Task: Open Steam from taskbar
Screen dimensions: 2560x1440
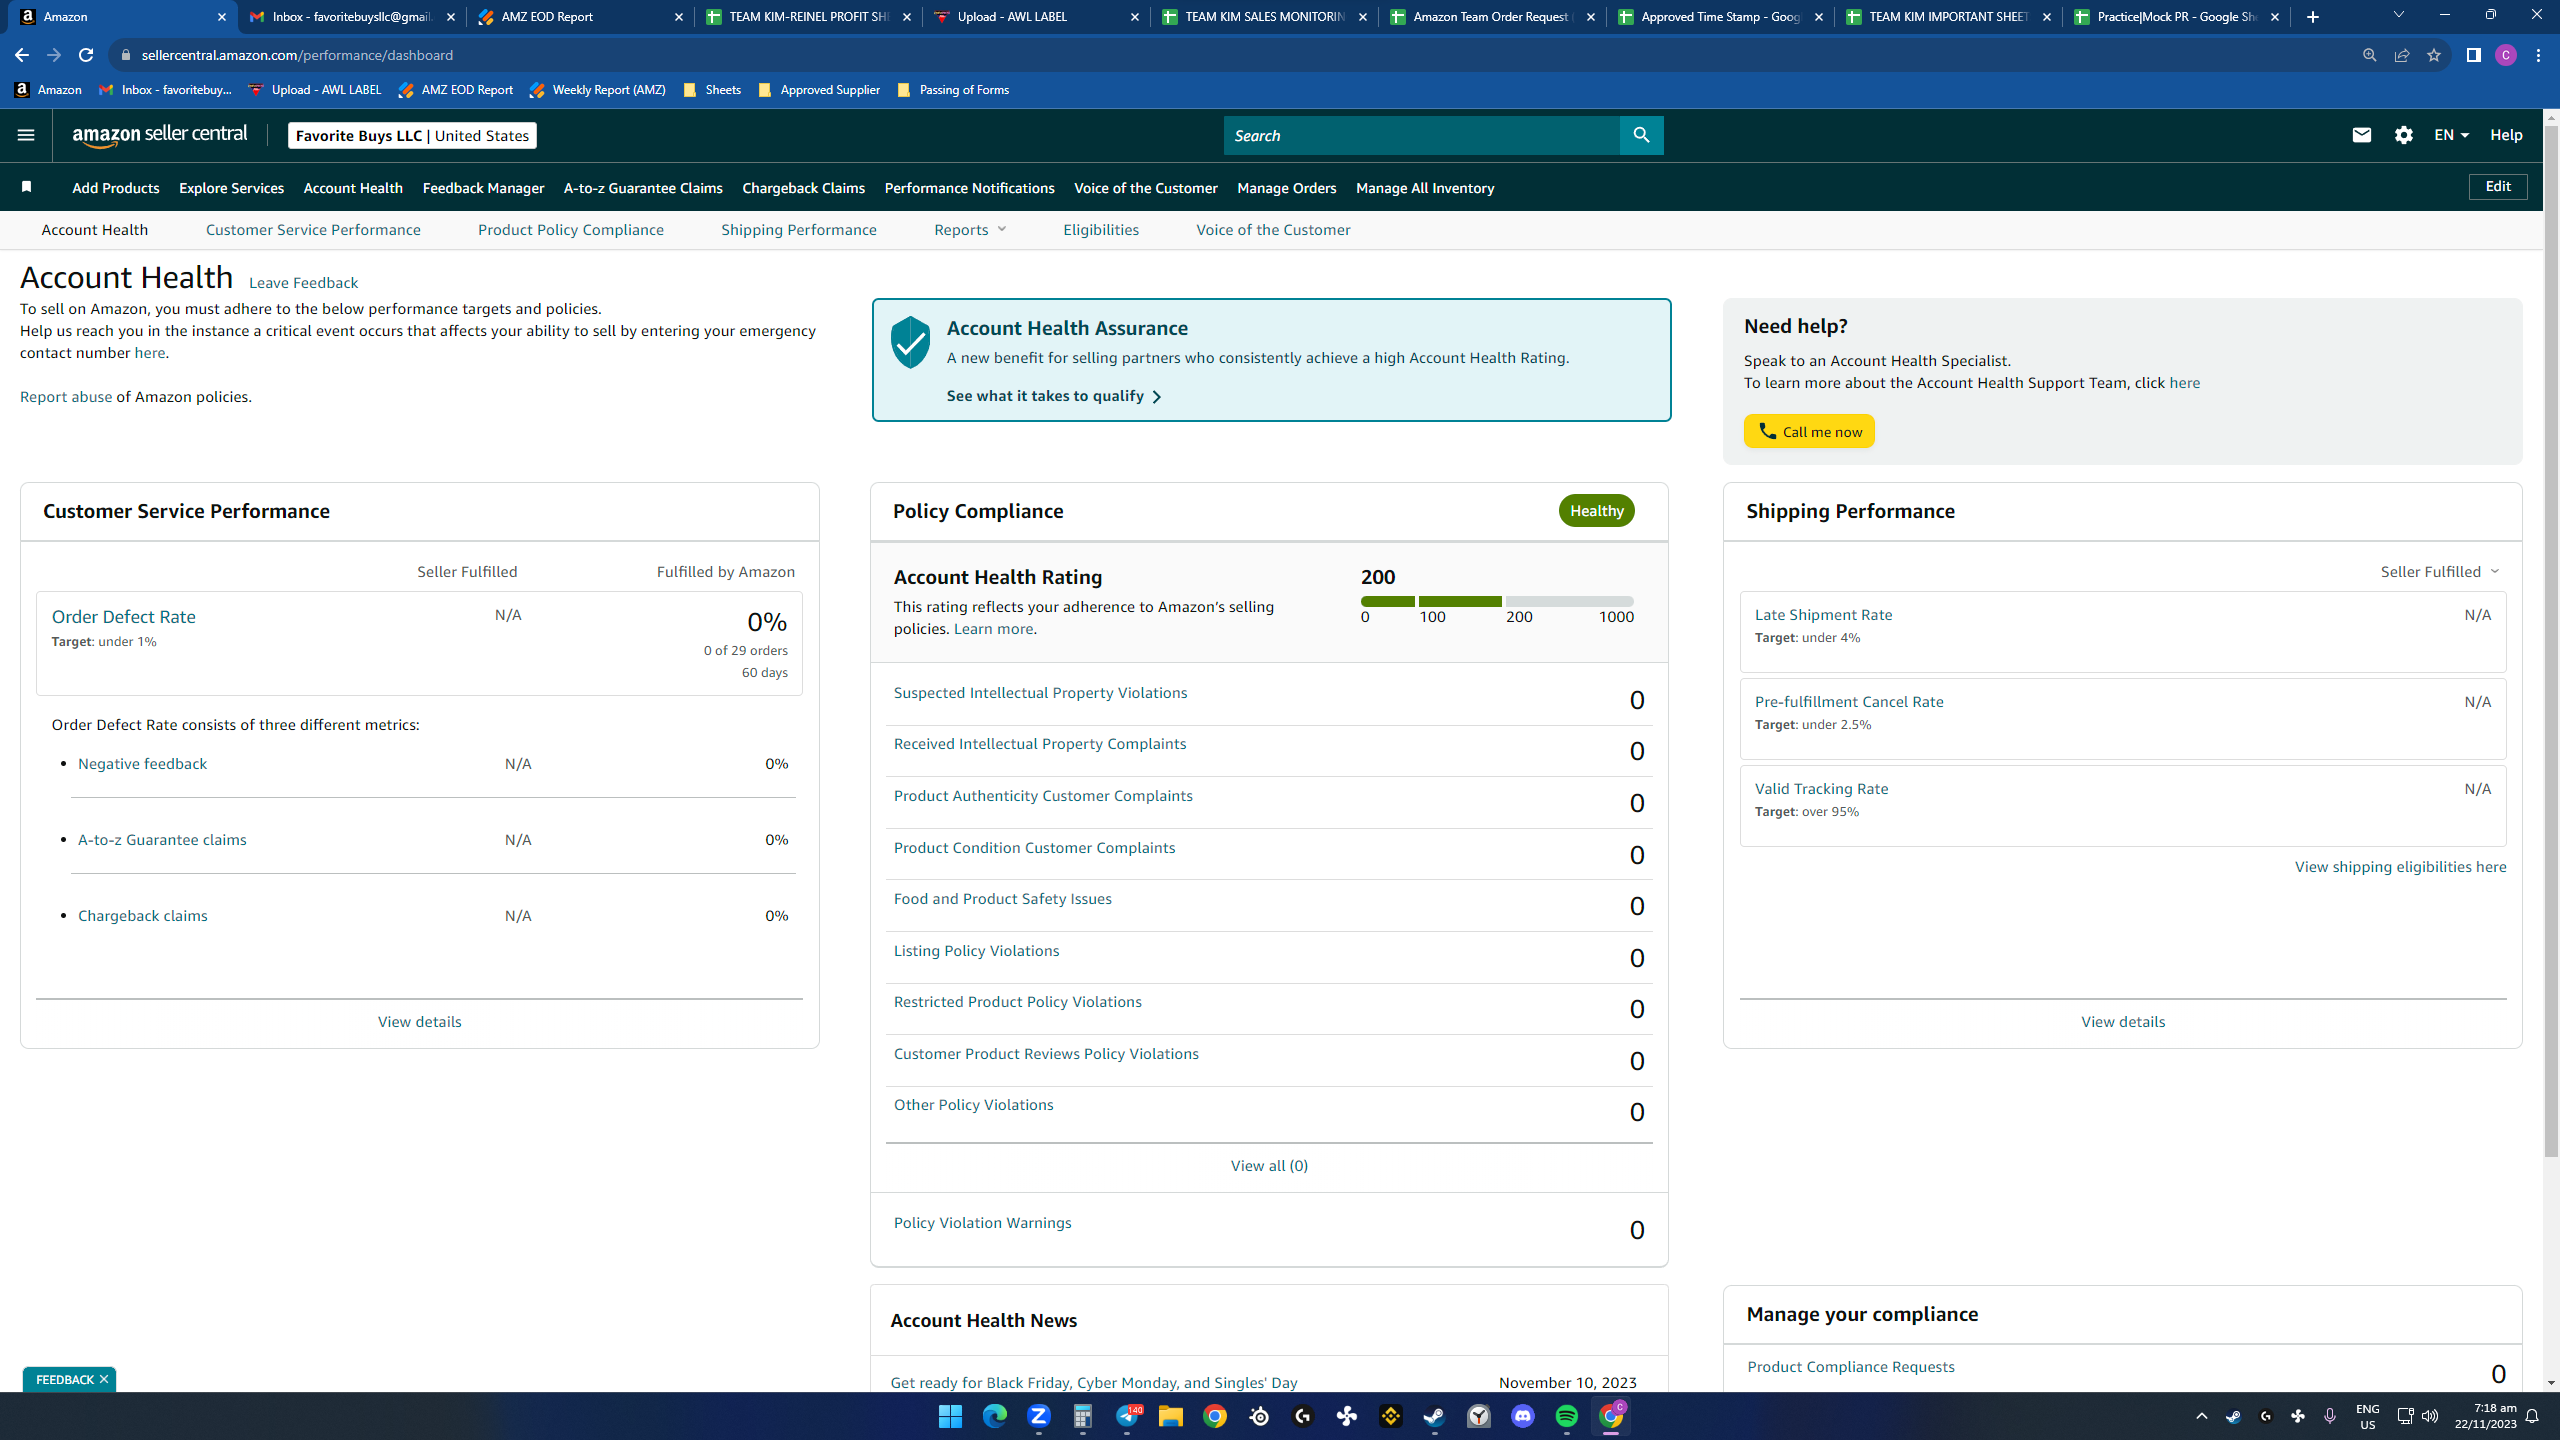Action: coord(1434,1416)
